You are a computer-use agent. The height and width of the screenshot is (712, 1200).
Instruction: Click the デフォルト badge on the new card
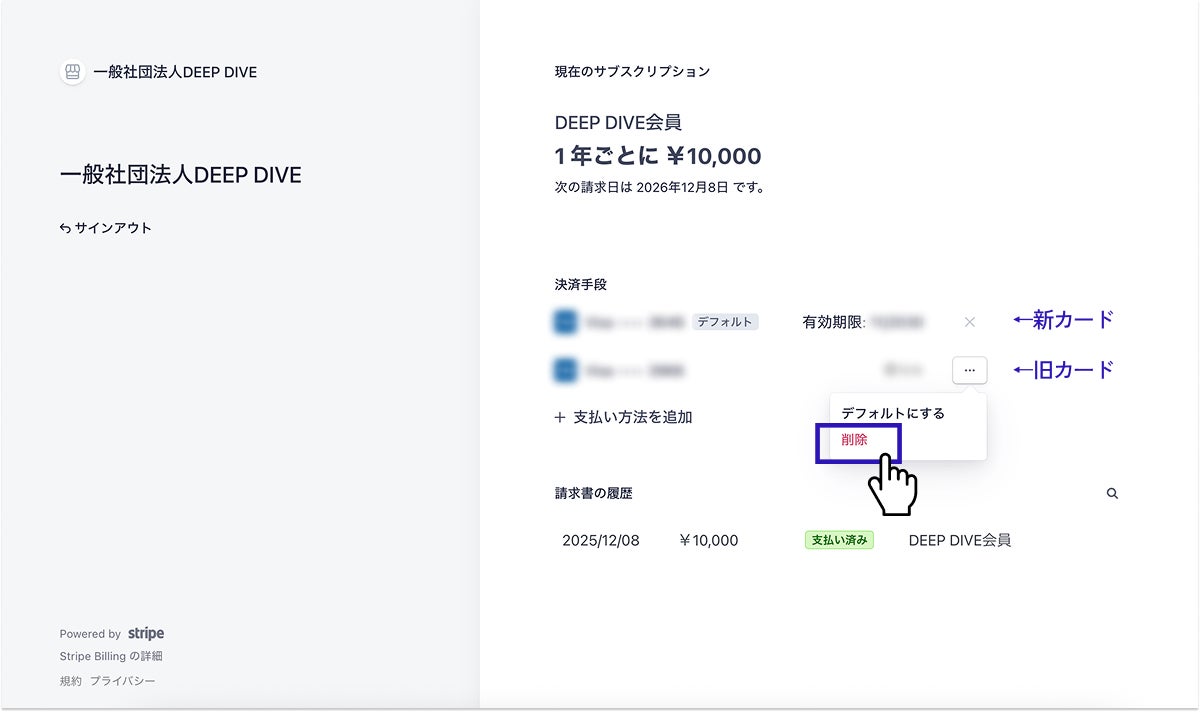point(725,322)
